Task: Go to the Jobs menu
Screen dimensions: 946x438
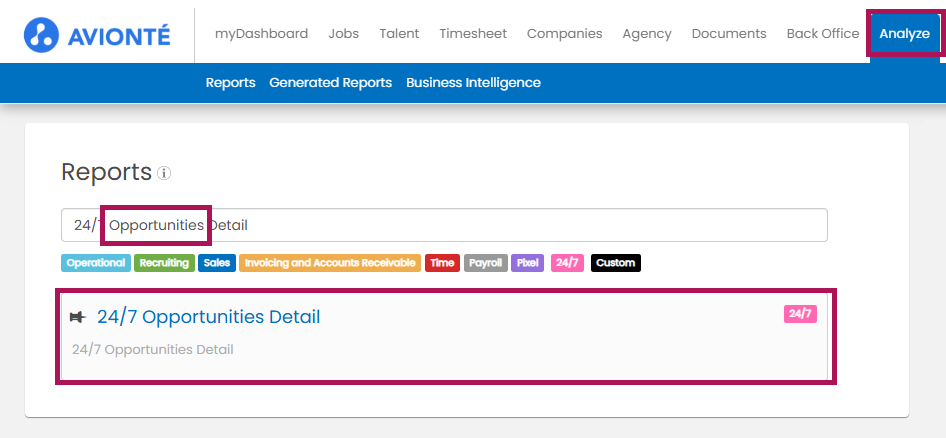Action: coord(343,34)
